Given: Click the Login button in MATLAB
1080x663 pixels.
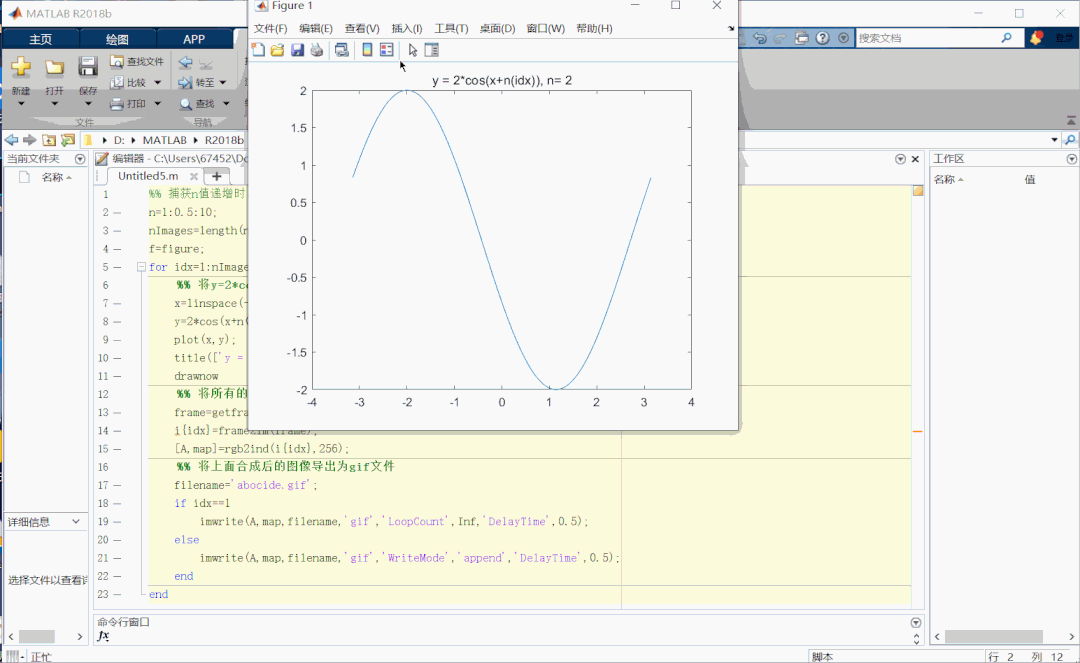Looking at the screenshot, I should pos(1063,38).
